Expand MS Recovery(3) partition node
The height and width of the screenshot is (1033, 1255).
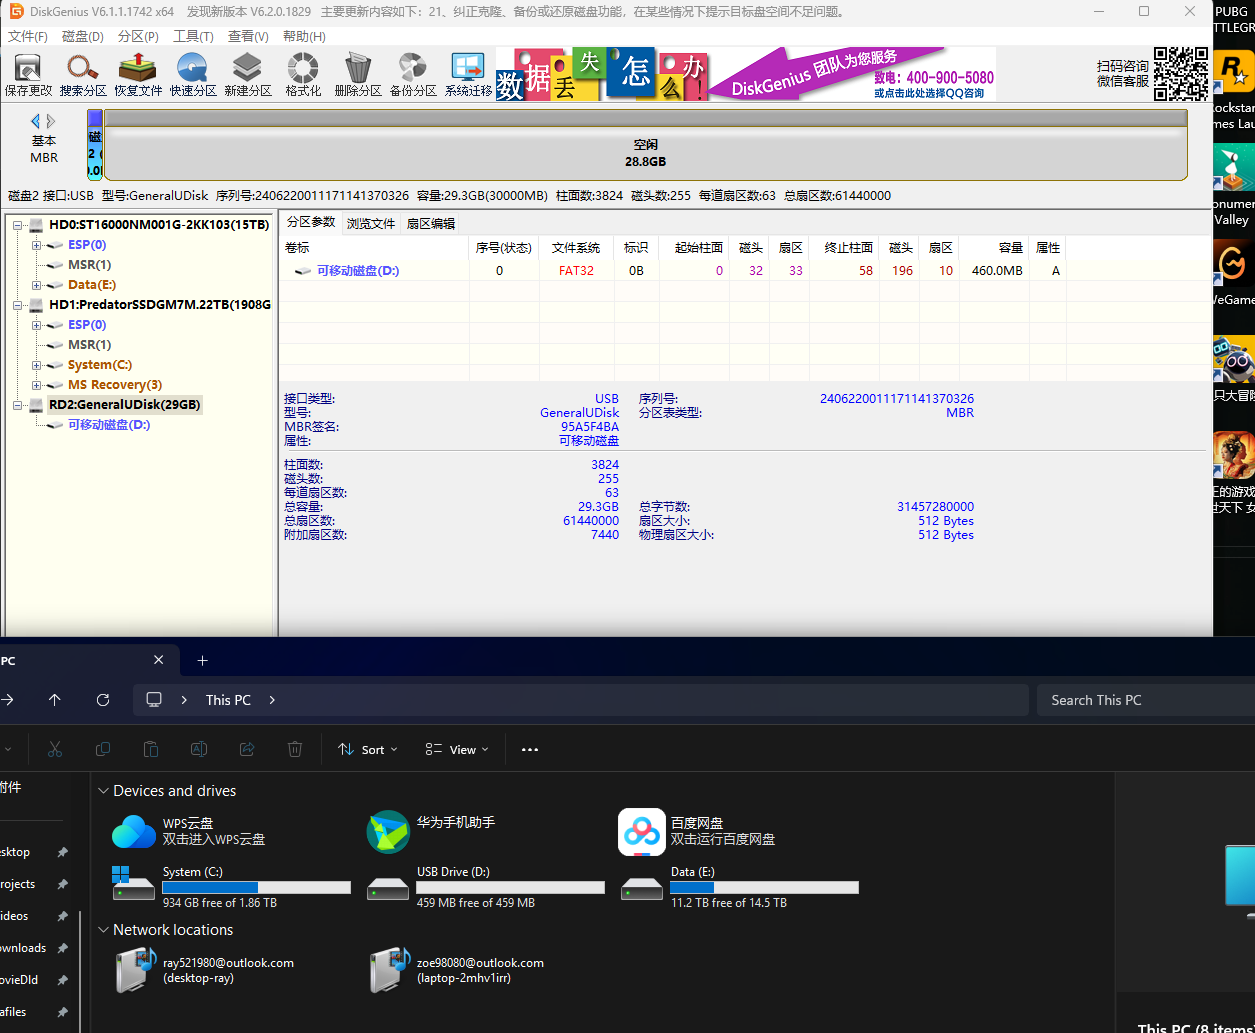pyautogui.click(x=36, y=385)
